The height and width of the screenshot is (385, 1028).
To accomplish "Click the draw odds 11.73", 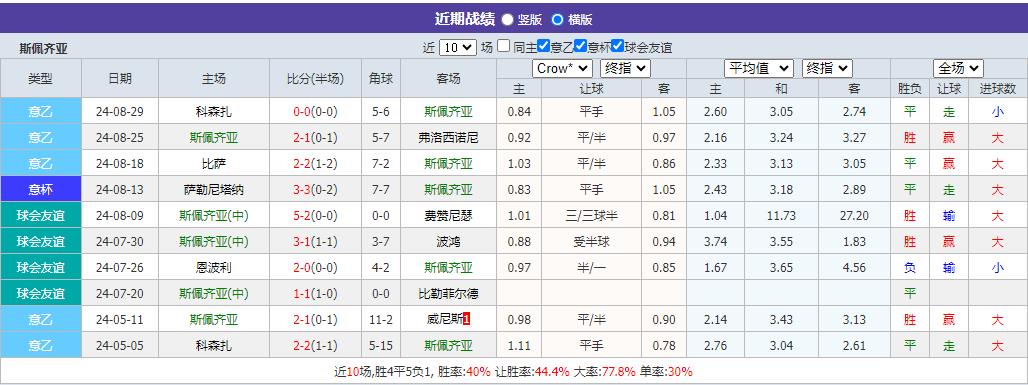I will (781, 216).
